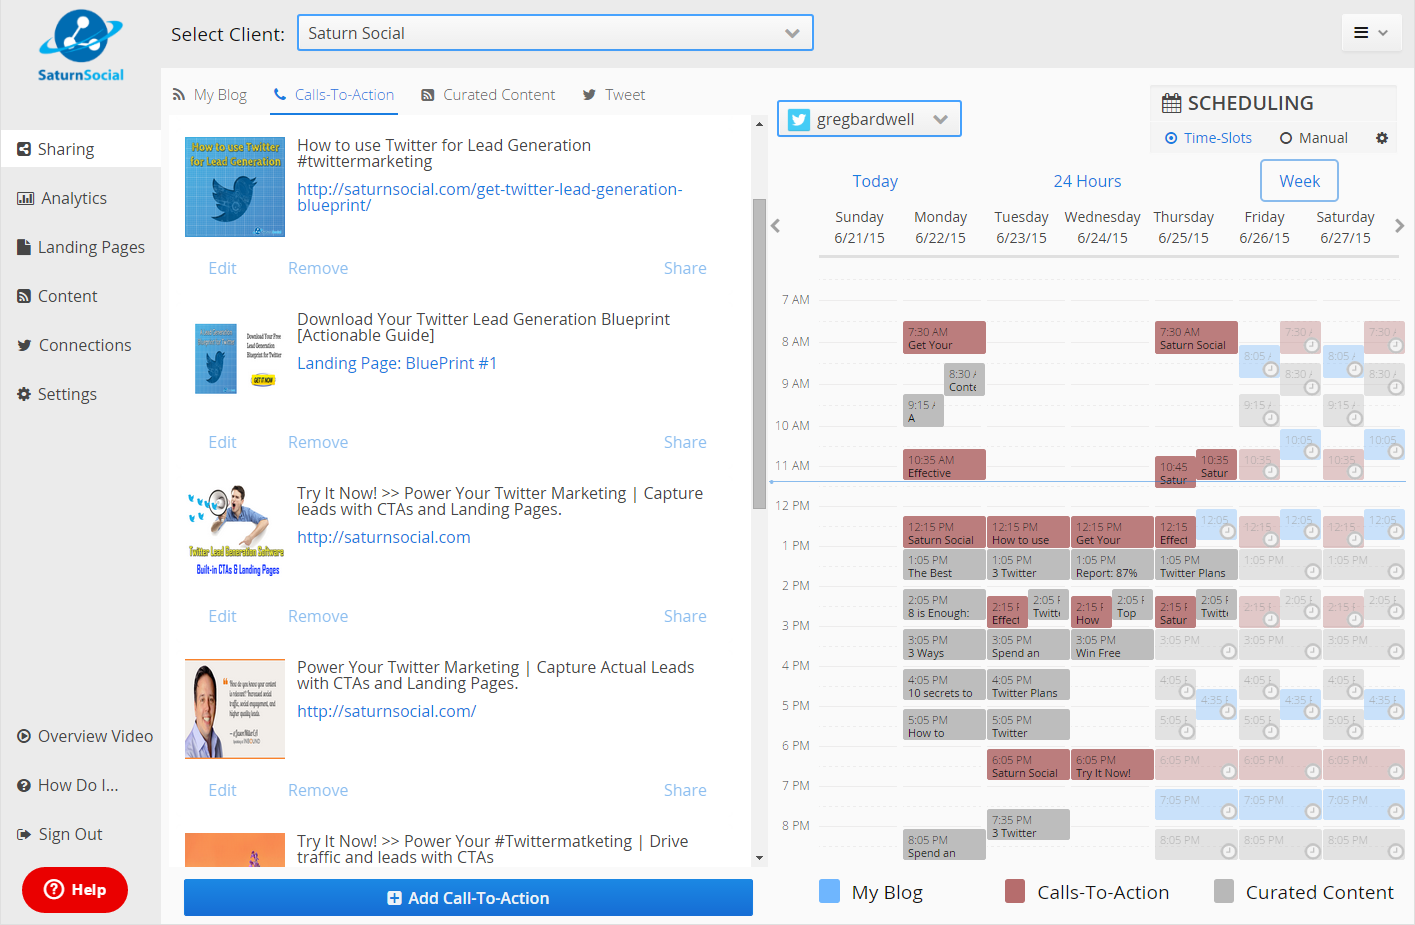Show Today calendar view
1415x925 pixels.
pos(875,181)
